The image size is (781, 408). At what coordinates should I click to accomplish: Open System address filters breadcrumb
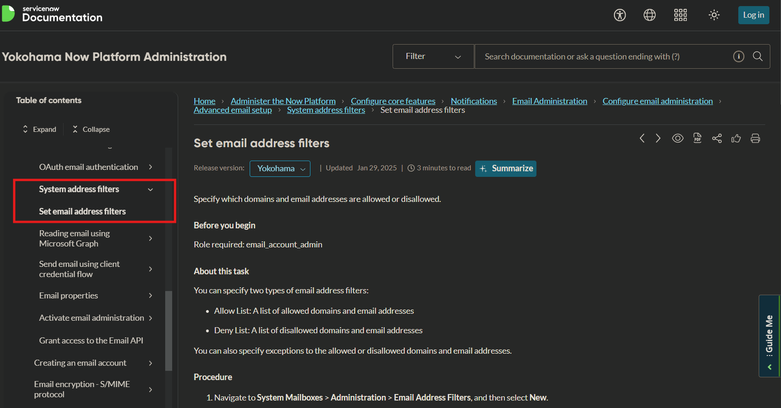(326, 110)
